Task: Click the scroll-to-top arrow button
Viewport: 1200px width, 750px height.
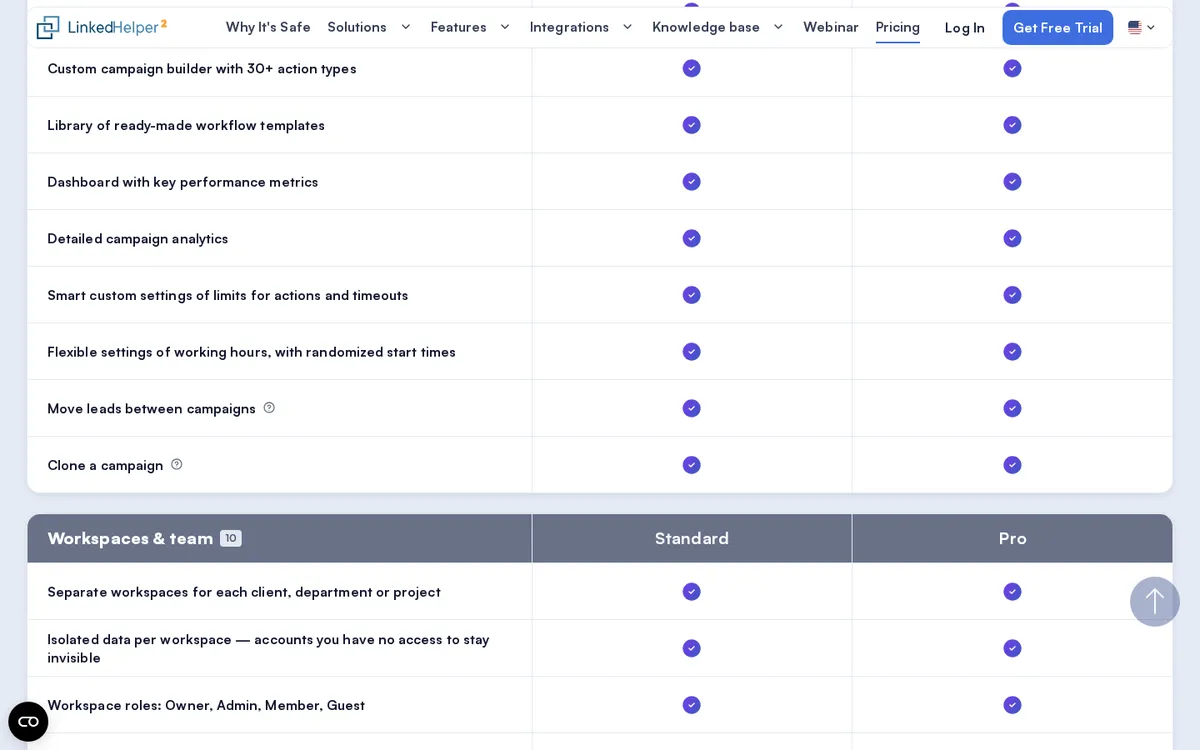Action: pyautogui.click(x=1155, y=602)
